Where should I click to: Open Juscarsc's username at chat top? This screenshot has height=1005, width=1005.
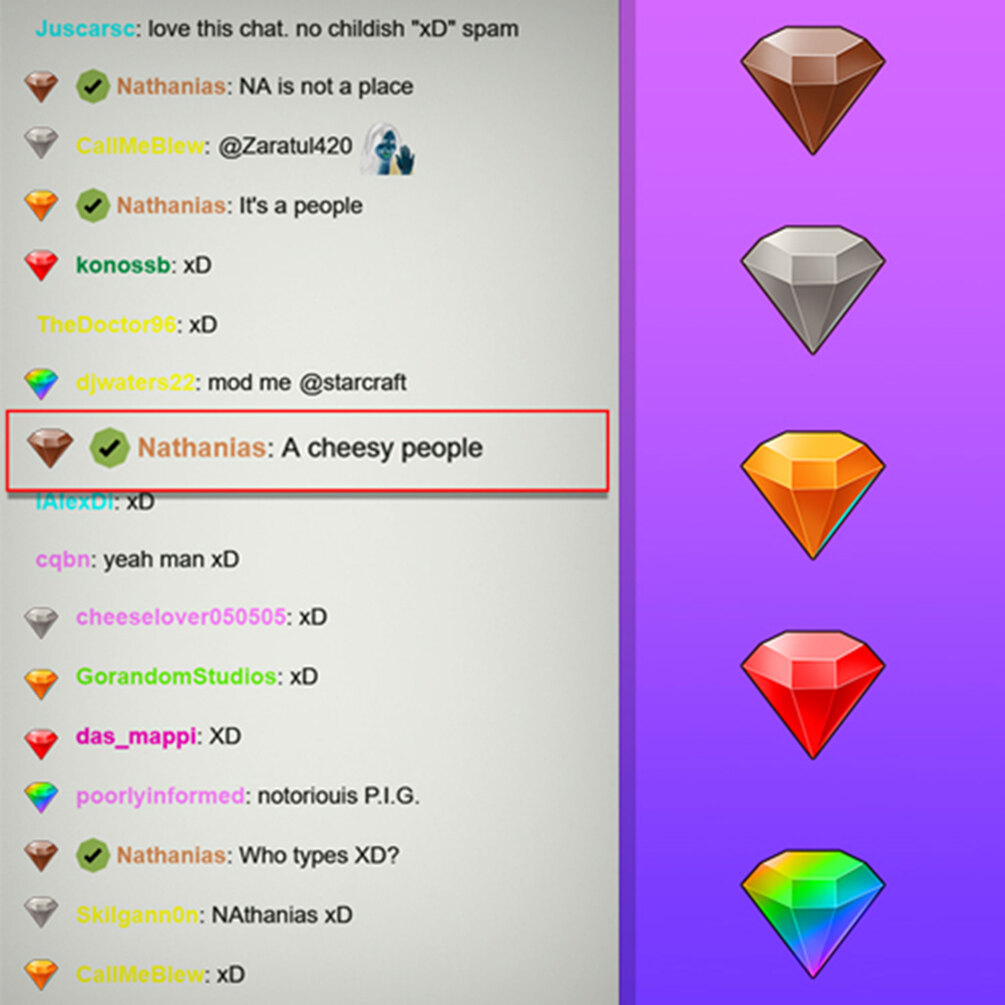85,29
